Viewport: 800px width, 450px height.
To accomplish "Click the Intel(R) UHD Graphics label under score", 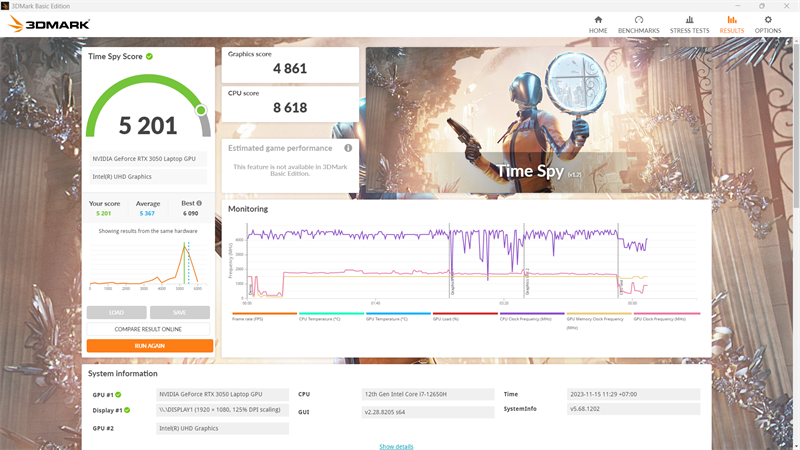I will pos(148,177).
